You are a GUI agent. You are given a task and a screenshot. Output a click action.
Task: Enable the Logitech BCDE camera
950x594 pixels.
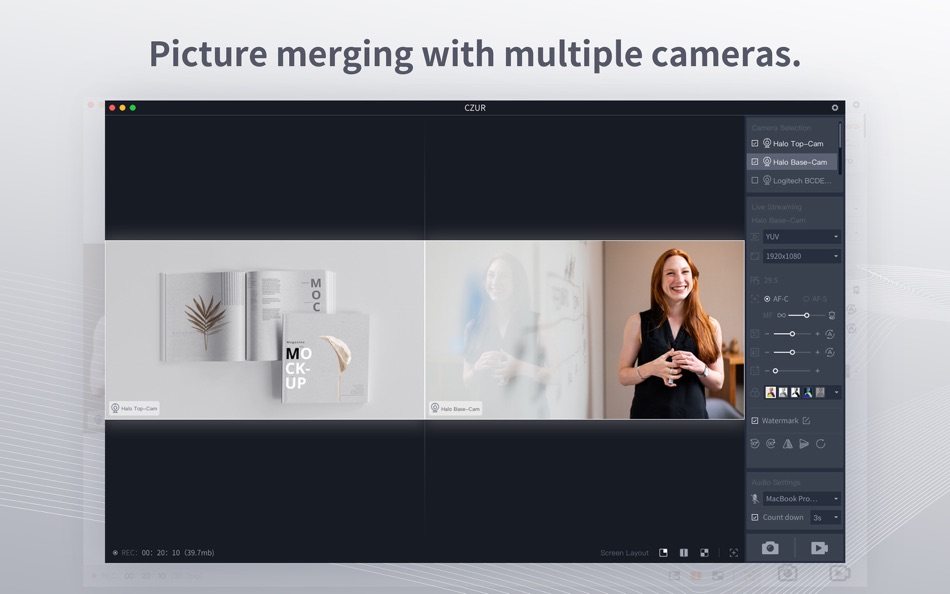pyautogui.click(x=754, y=180)
